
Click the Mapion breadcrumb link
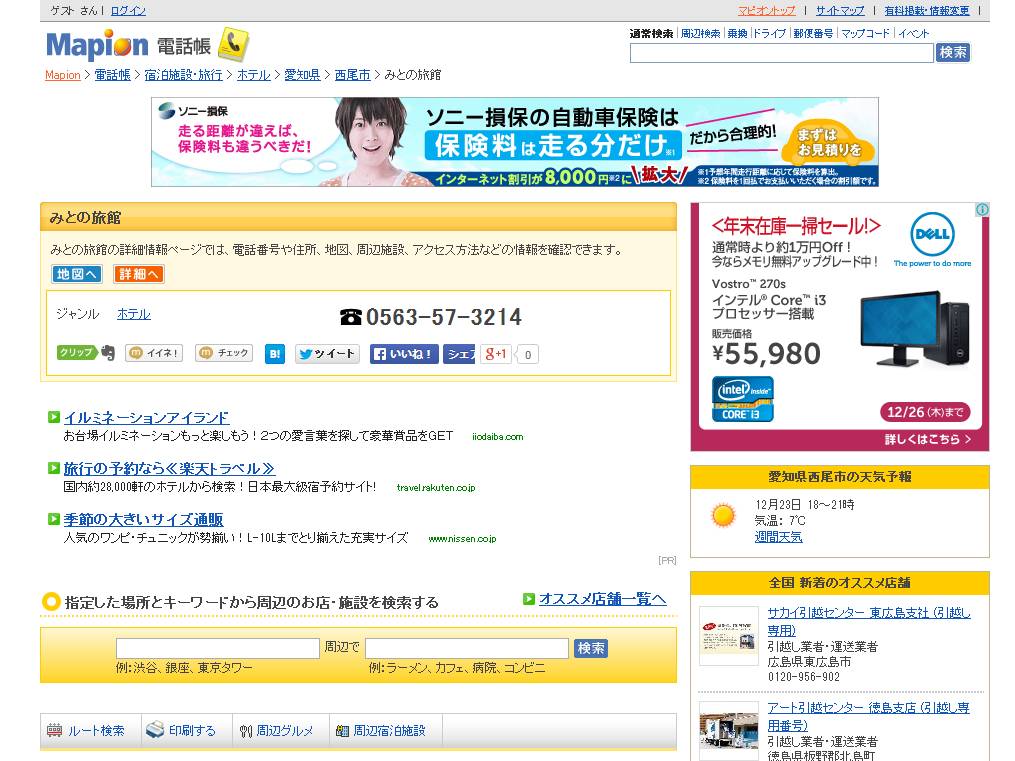click(63, 75)
